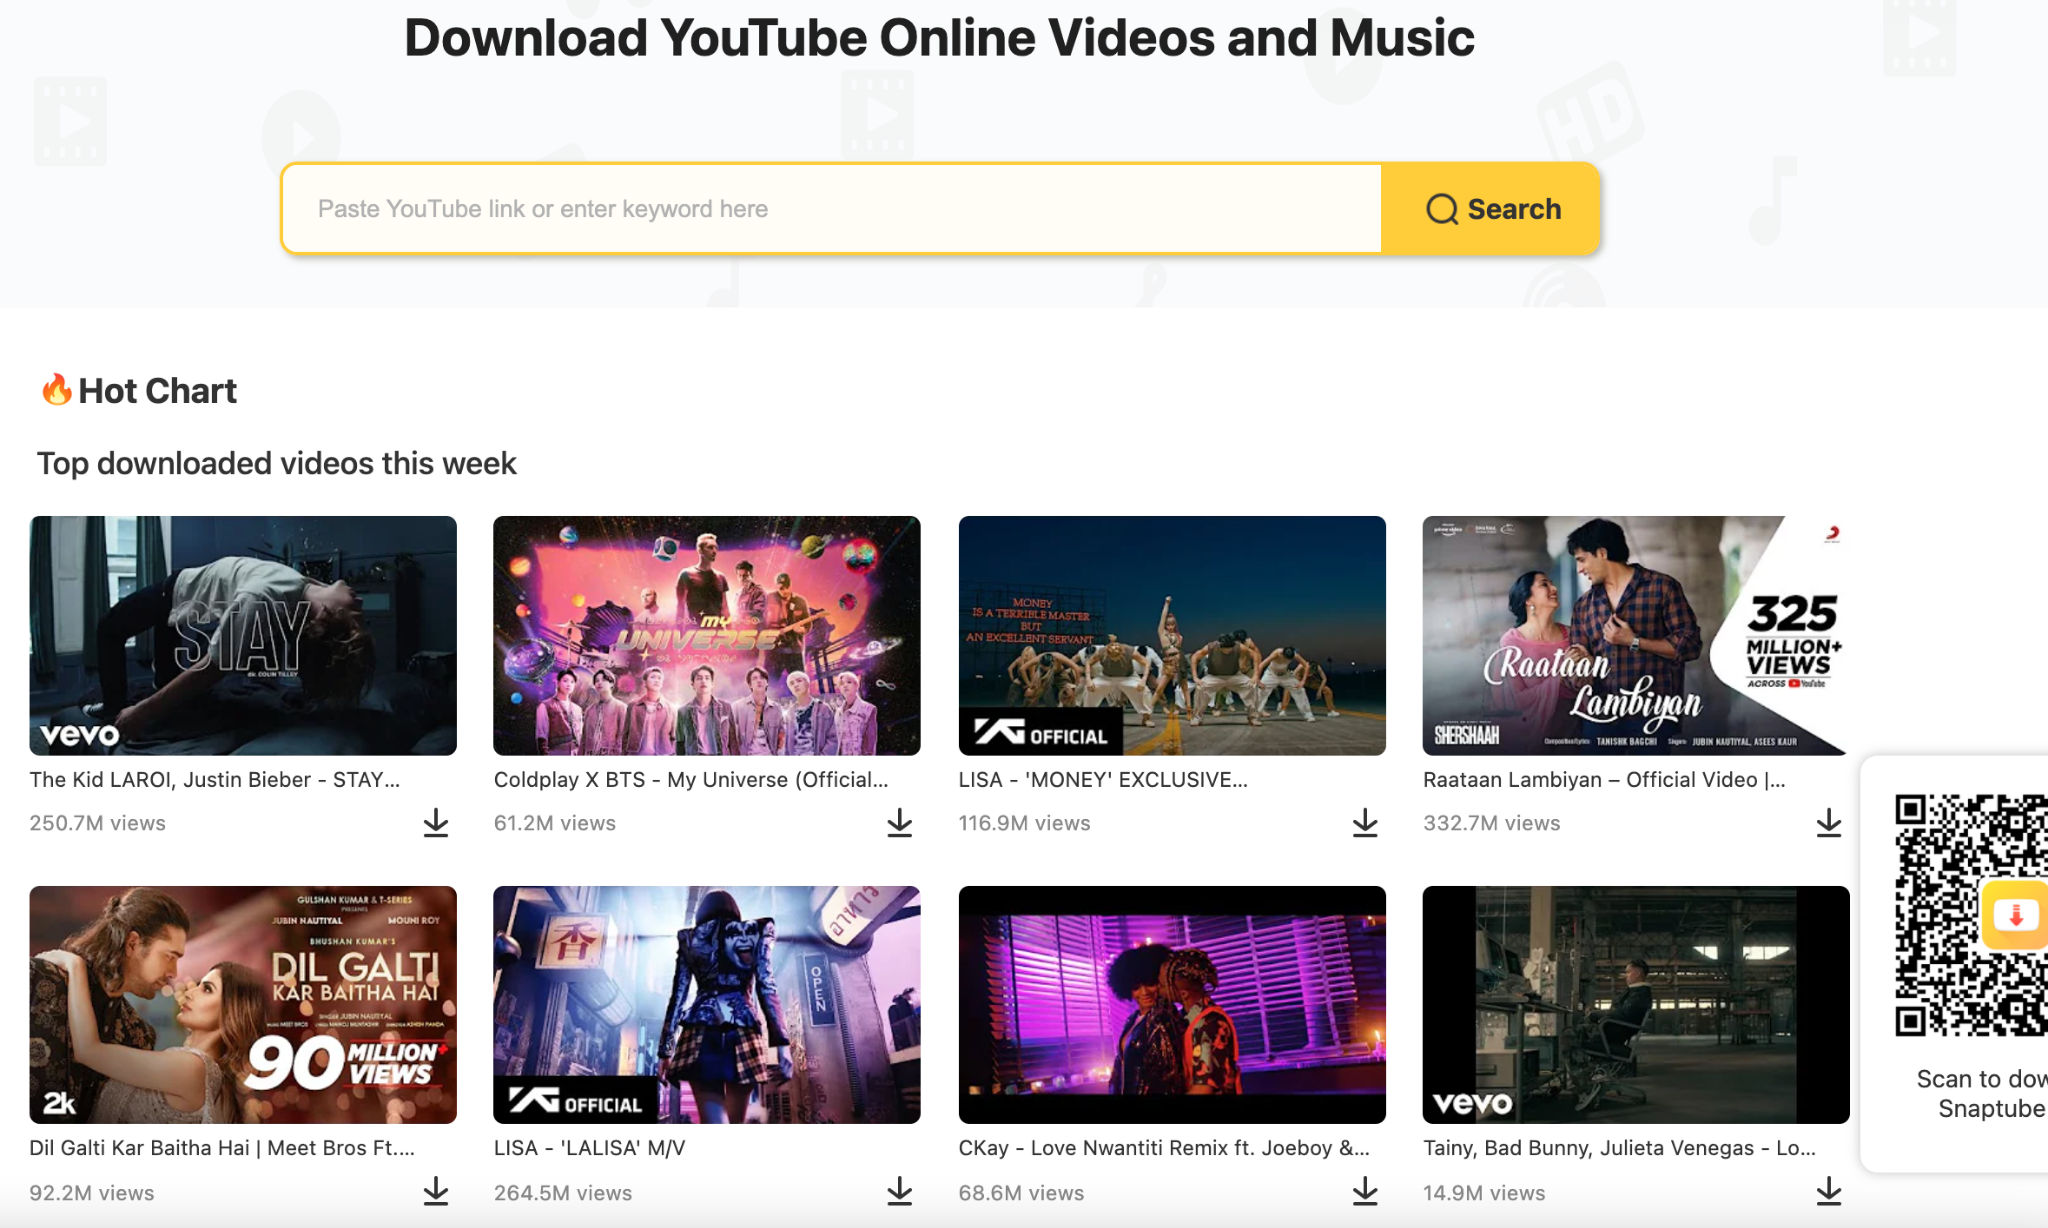This screenshot has width=2048, height=1228.
Task: Click download icon for Dil Galti Kar Baitha Hai
Action: [x=435, y=1191]
